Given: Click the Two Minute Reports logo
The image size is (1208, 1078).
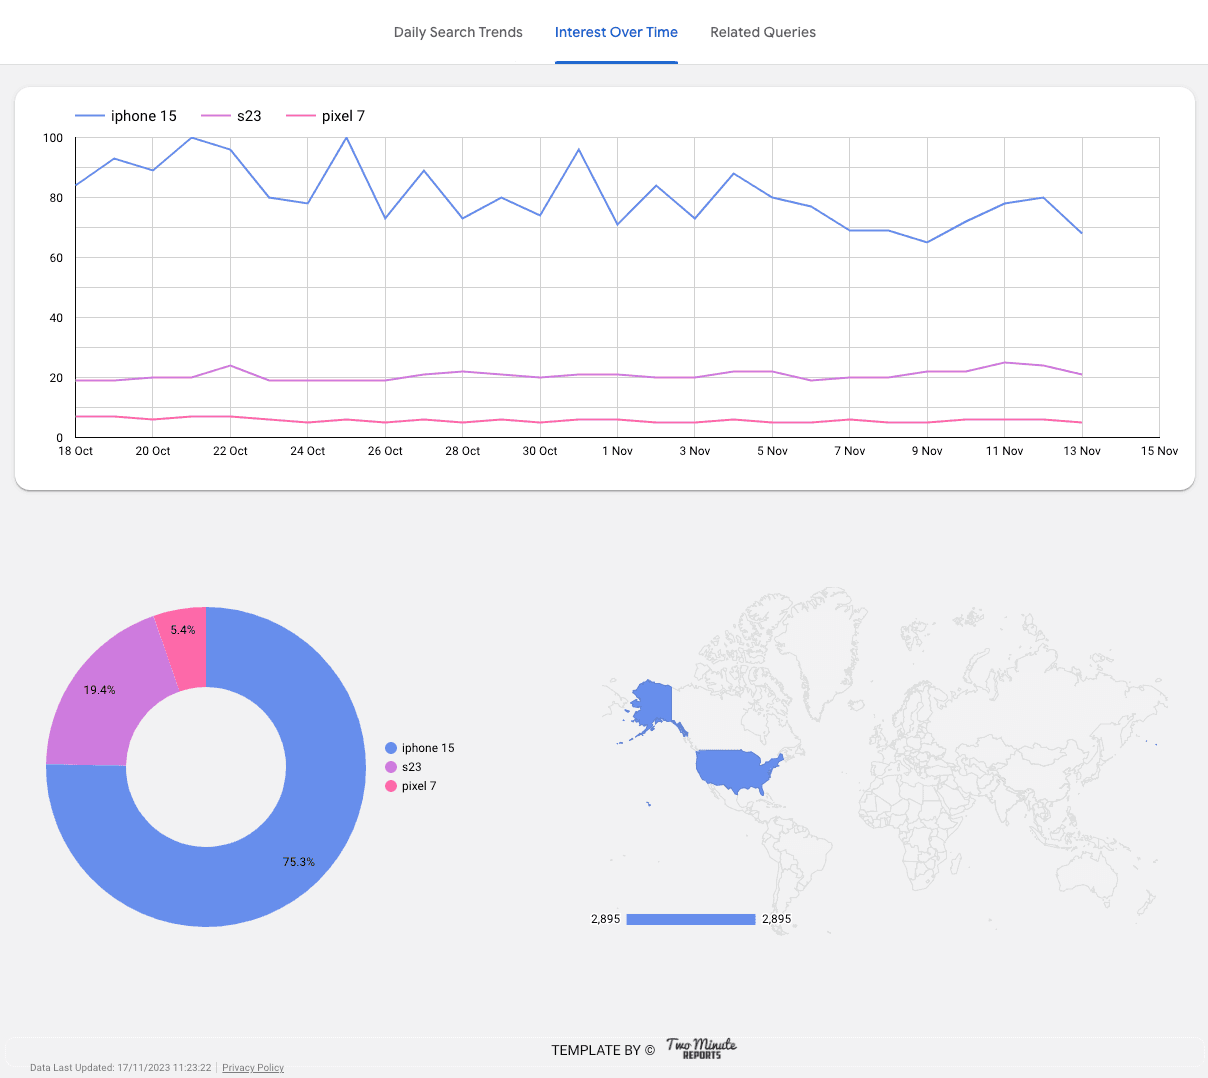Looking at the screenshot, I should coord(700,1048).
